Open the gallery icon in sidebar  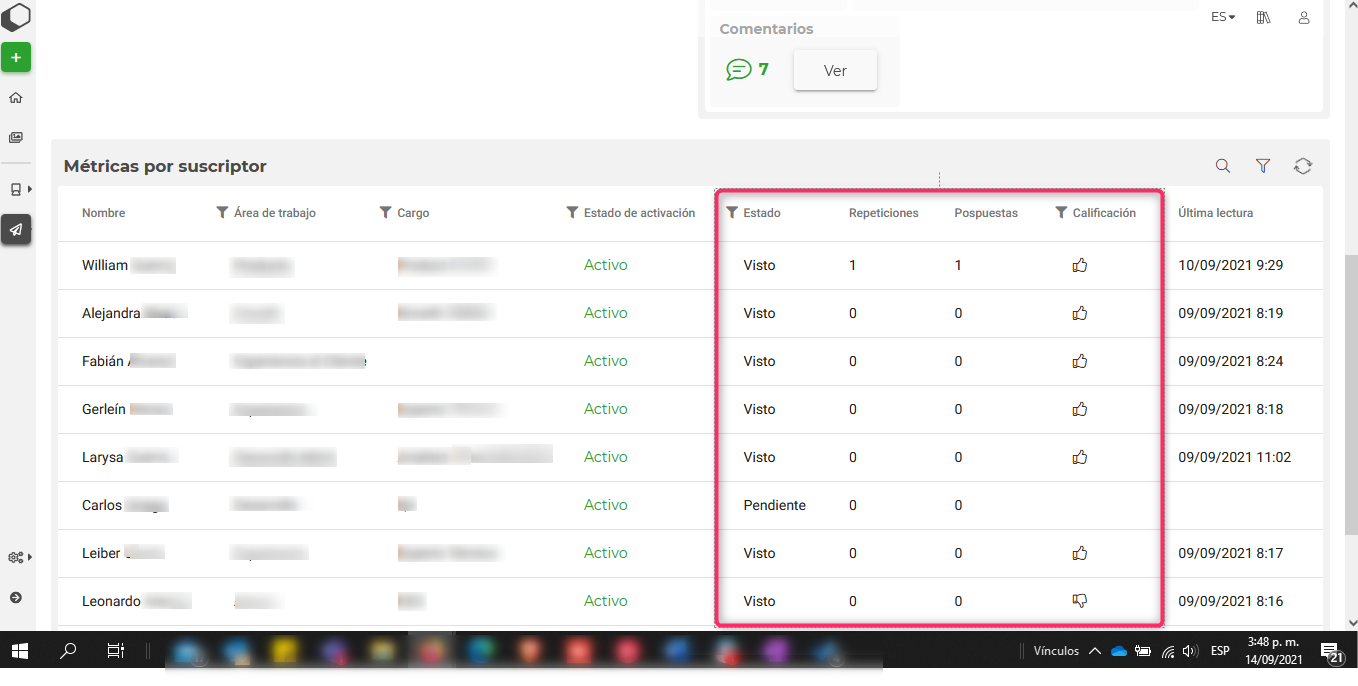click(x=16, y=138)
